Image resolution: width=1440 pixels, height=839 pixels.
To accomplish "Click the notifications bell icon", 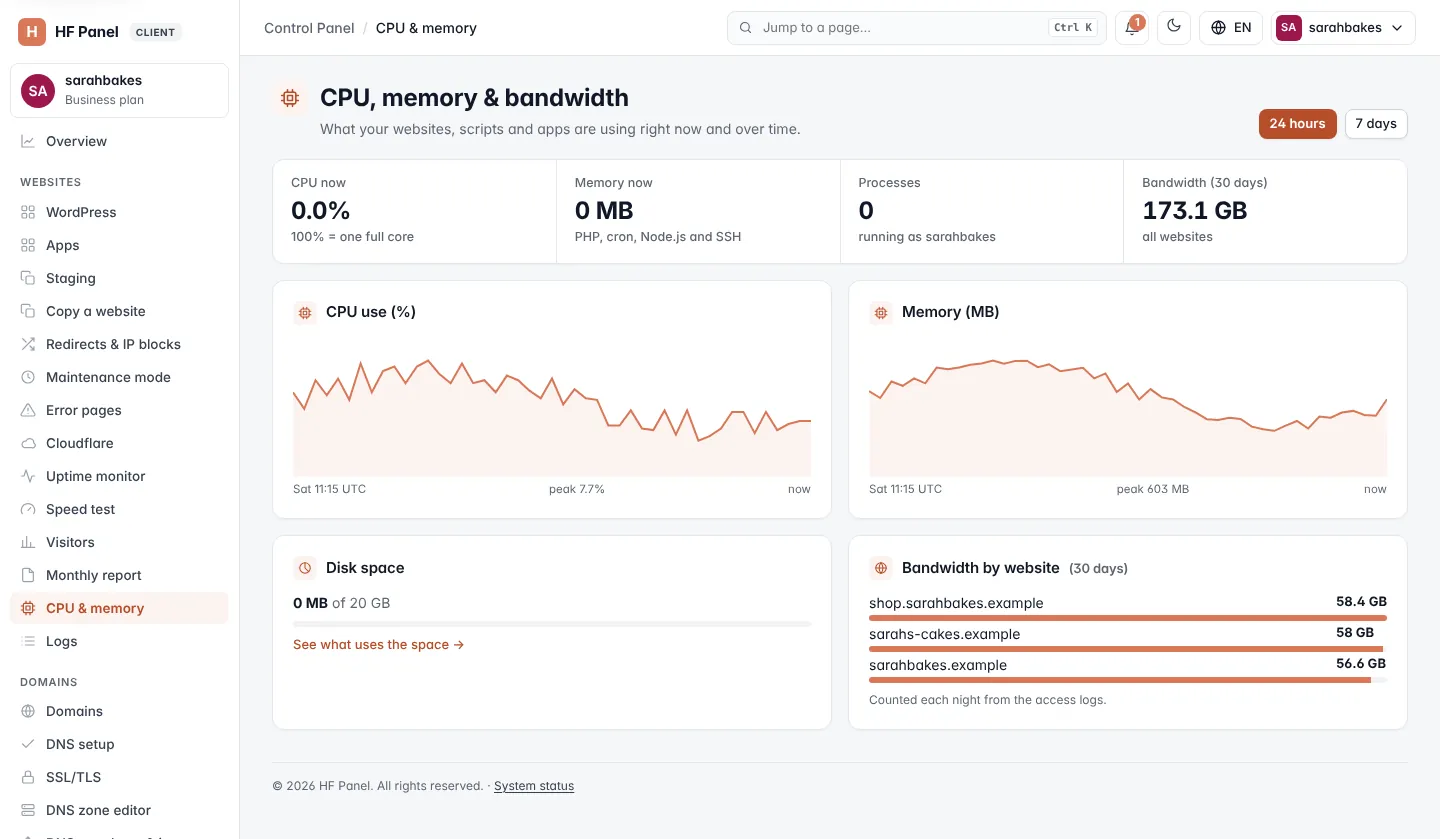I will 1132,28.
